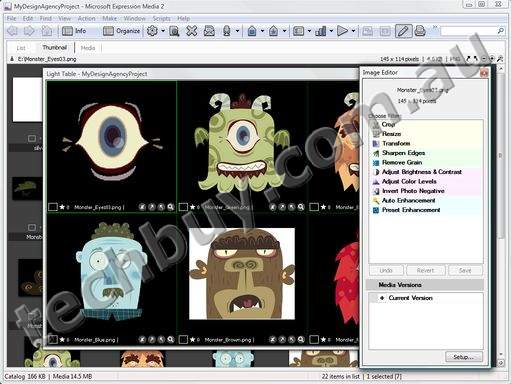Click the play slideshow icon
Screen dimensions: 511x384
tap(342, 31)
